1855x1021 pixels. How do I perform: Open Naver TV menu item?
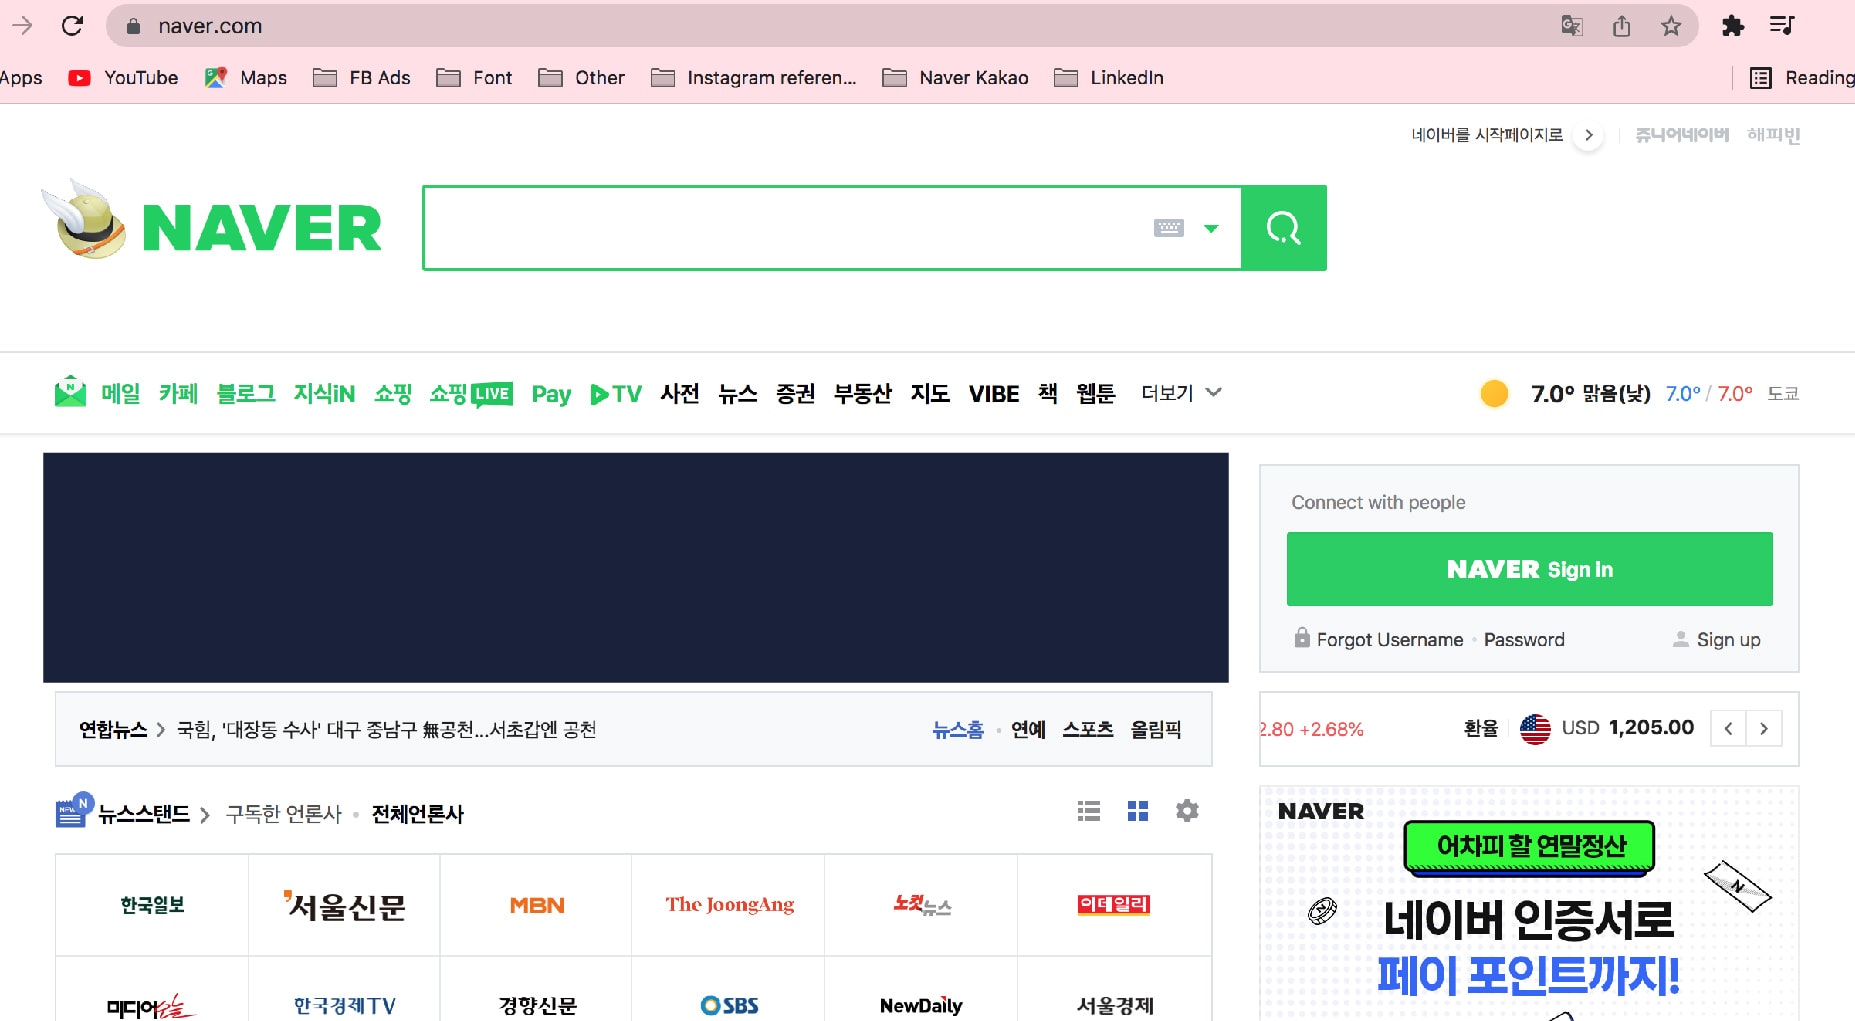coord(616,394)
